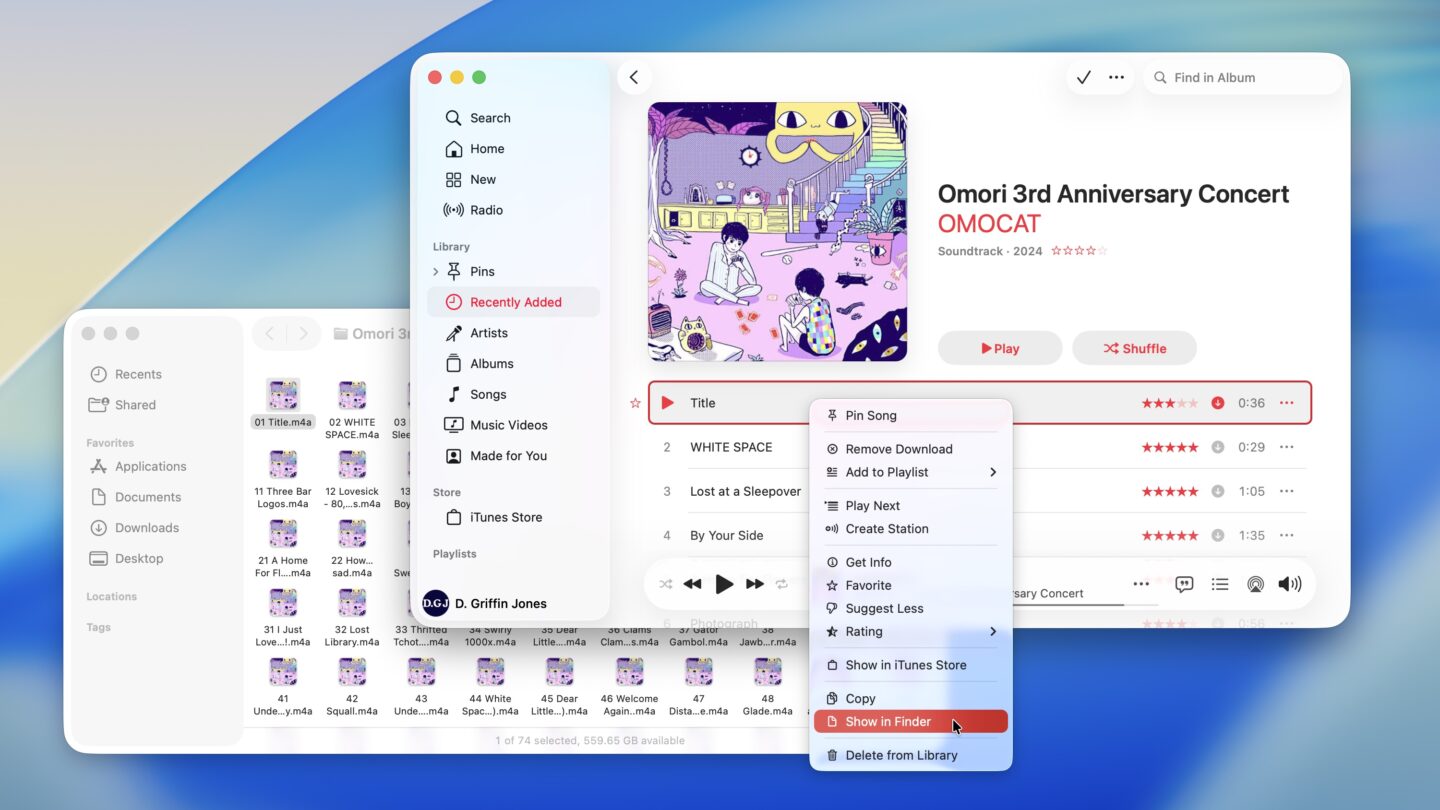Open the Up Next queue icon

coord(1220,583)
